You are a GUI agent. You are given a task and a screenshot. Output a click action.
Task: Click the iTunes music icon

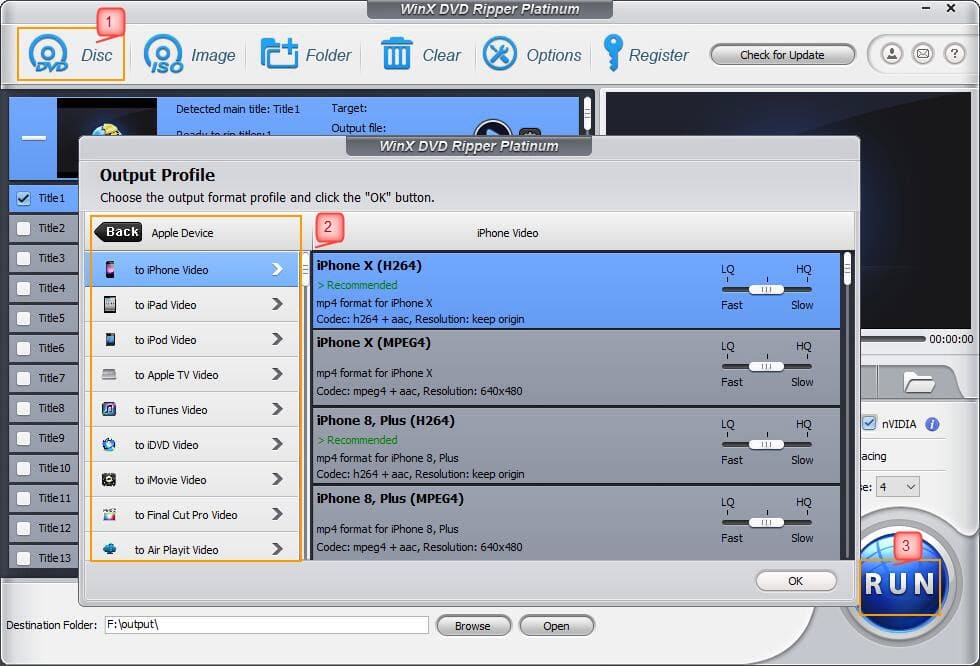point(109,409)
